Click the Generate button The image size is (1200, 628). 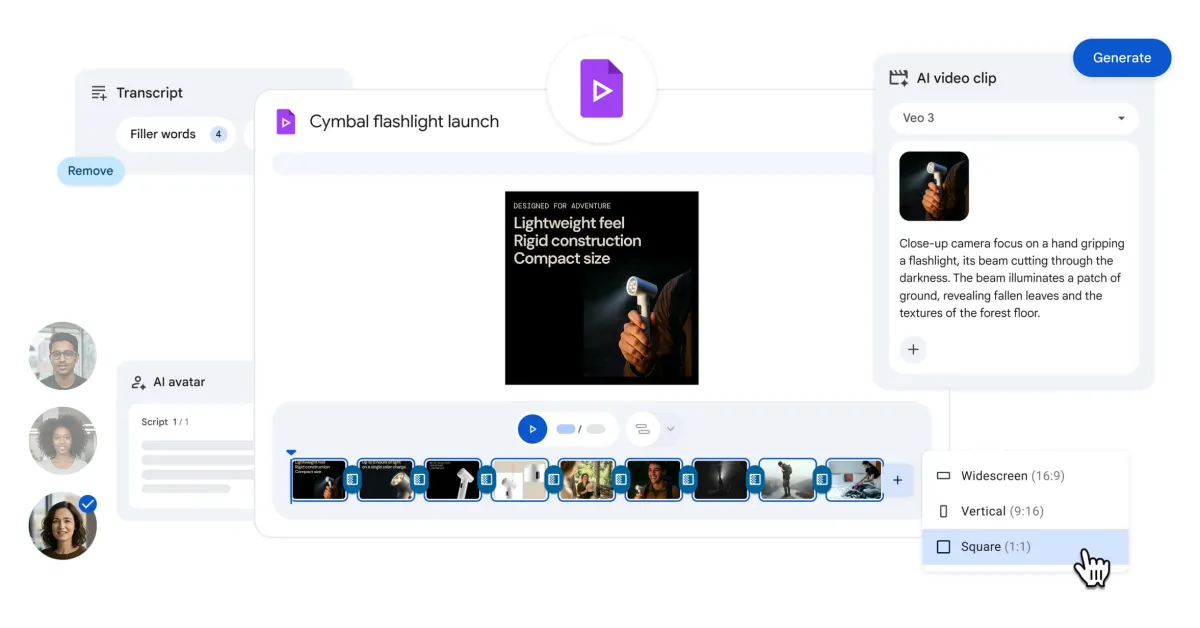click(x=1122, y=57)
